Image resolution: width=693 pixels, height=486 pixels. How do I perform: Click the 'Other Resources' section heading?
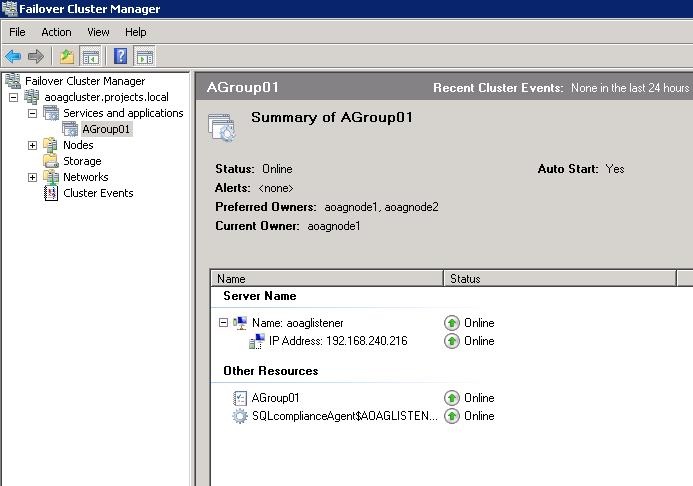(271, 371)
